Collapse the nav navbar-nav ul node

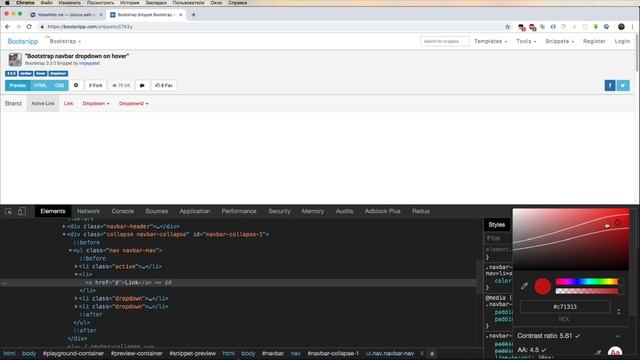(x=70, y=250)
